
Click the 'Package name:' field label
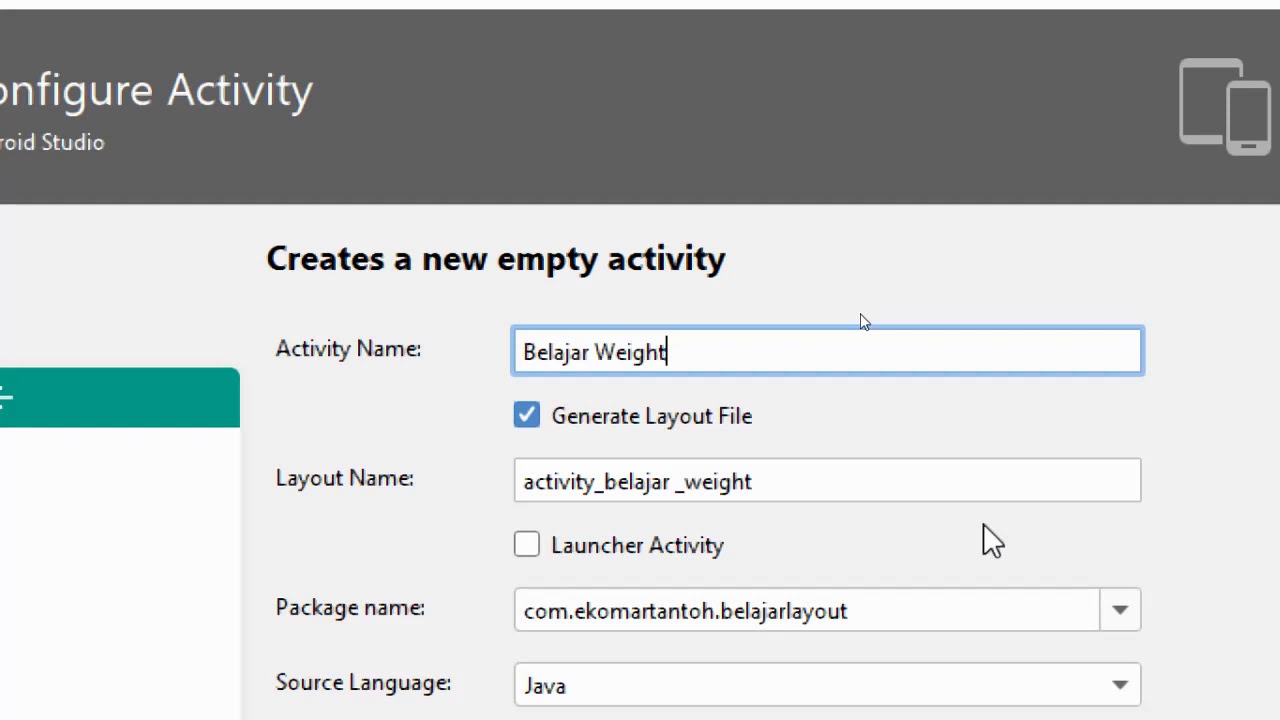pyautogui.click(x=350, y=608)
